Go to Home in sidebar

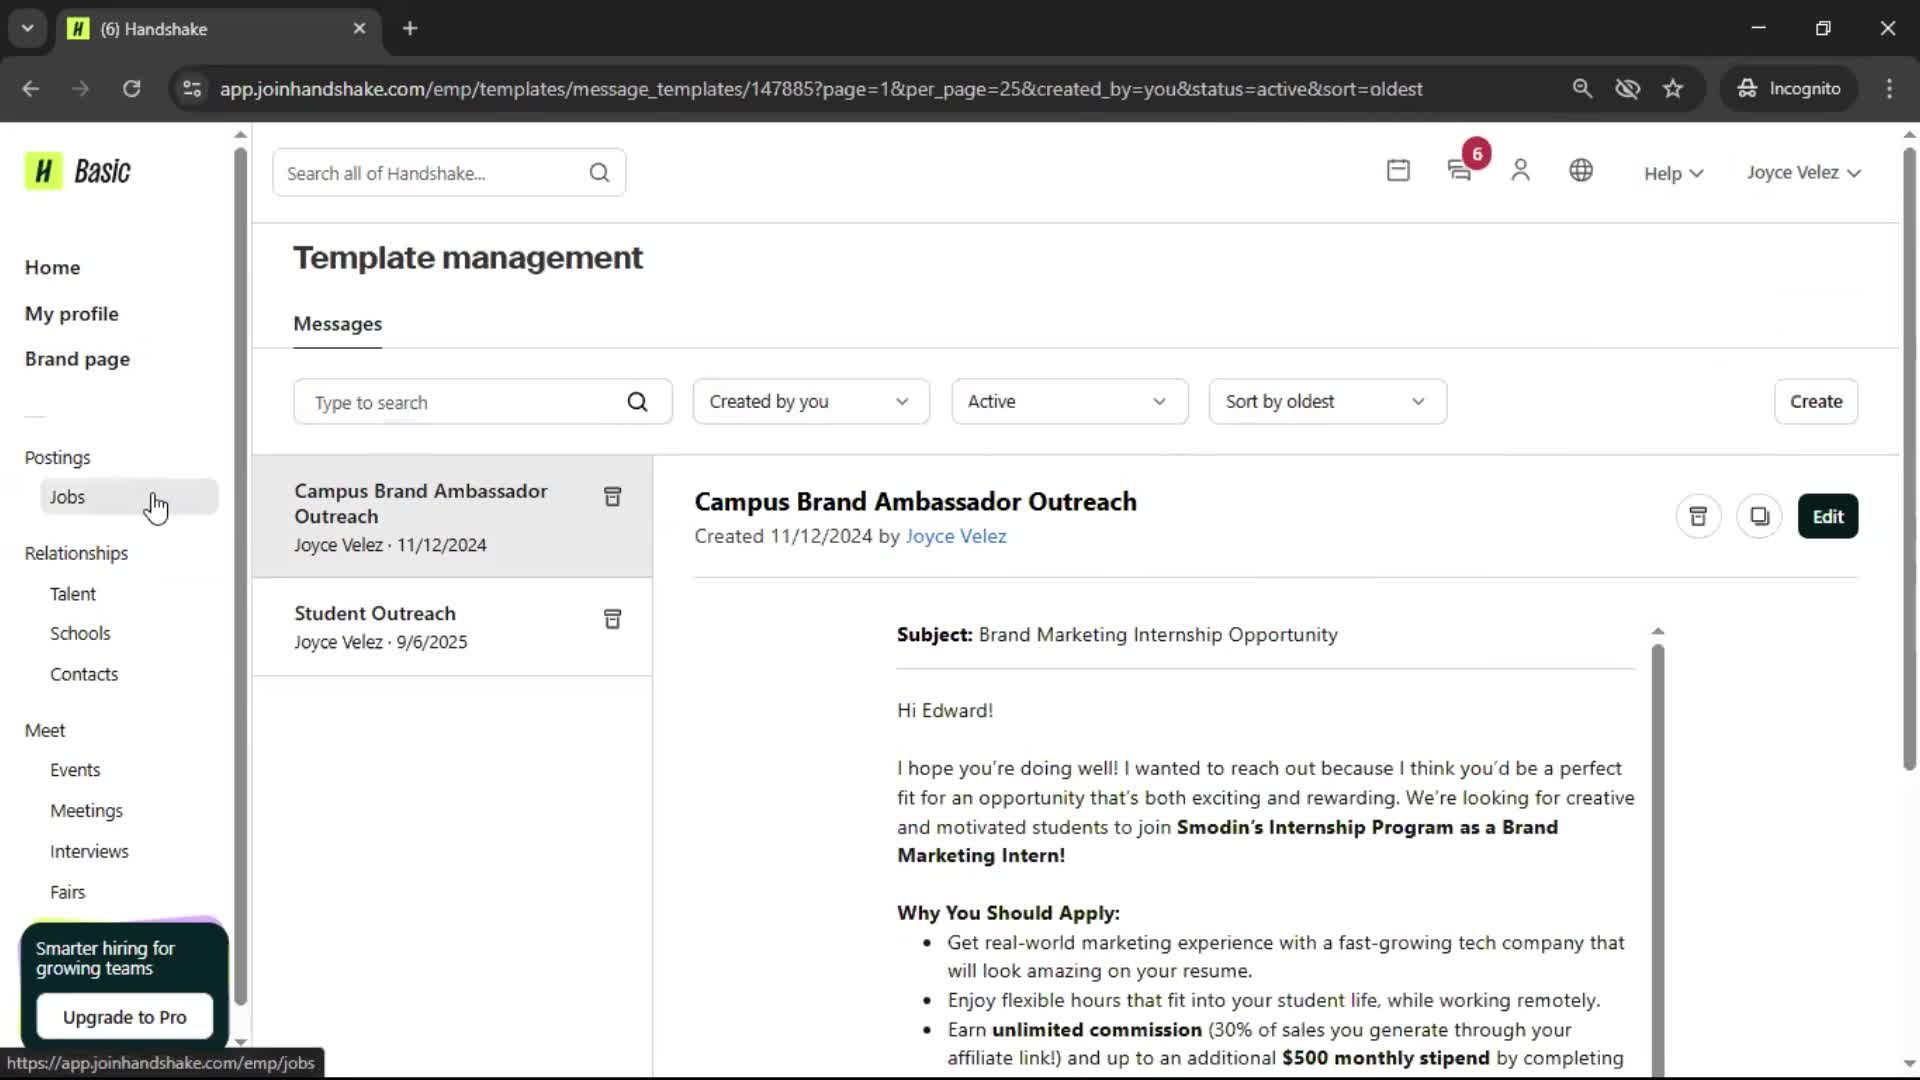(x=52, y=267)
